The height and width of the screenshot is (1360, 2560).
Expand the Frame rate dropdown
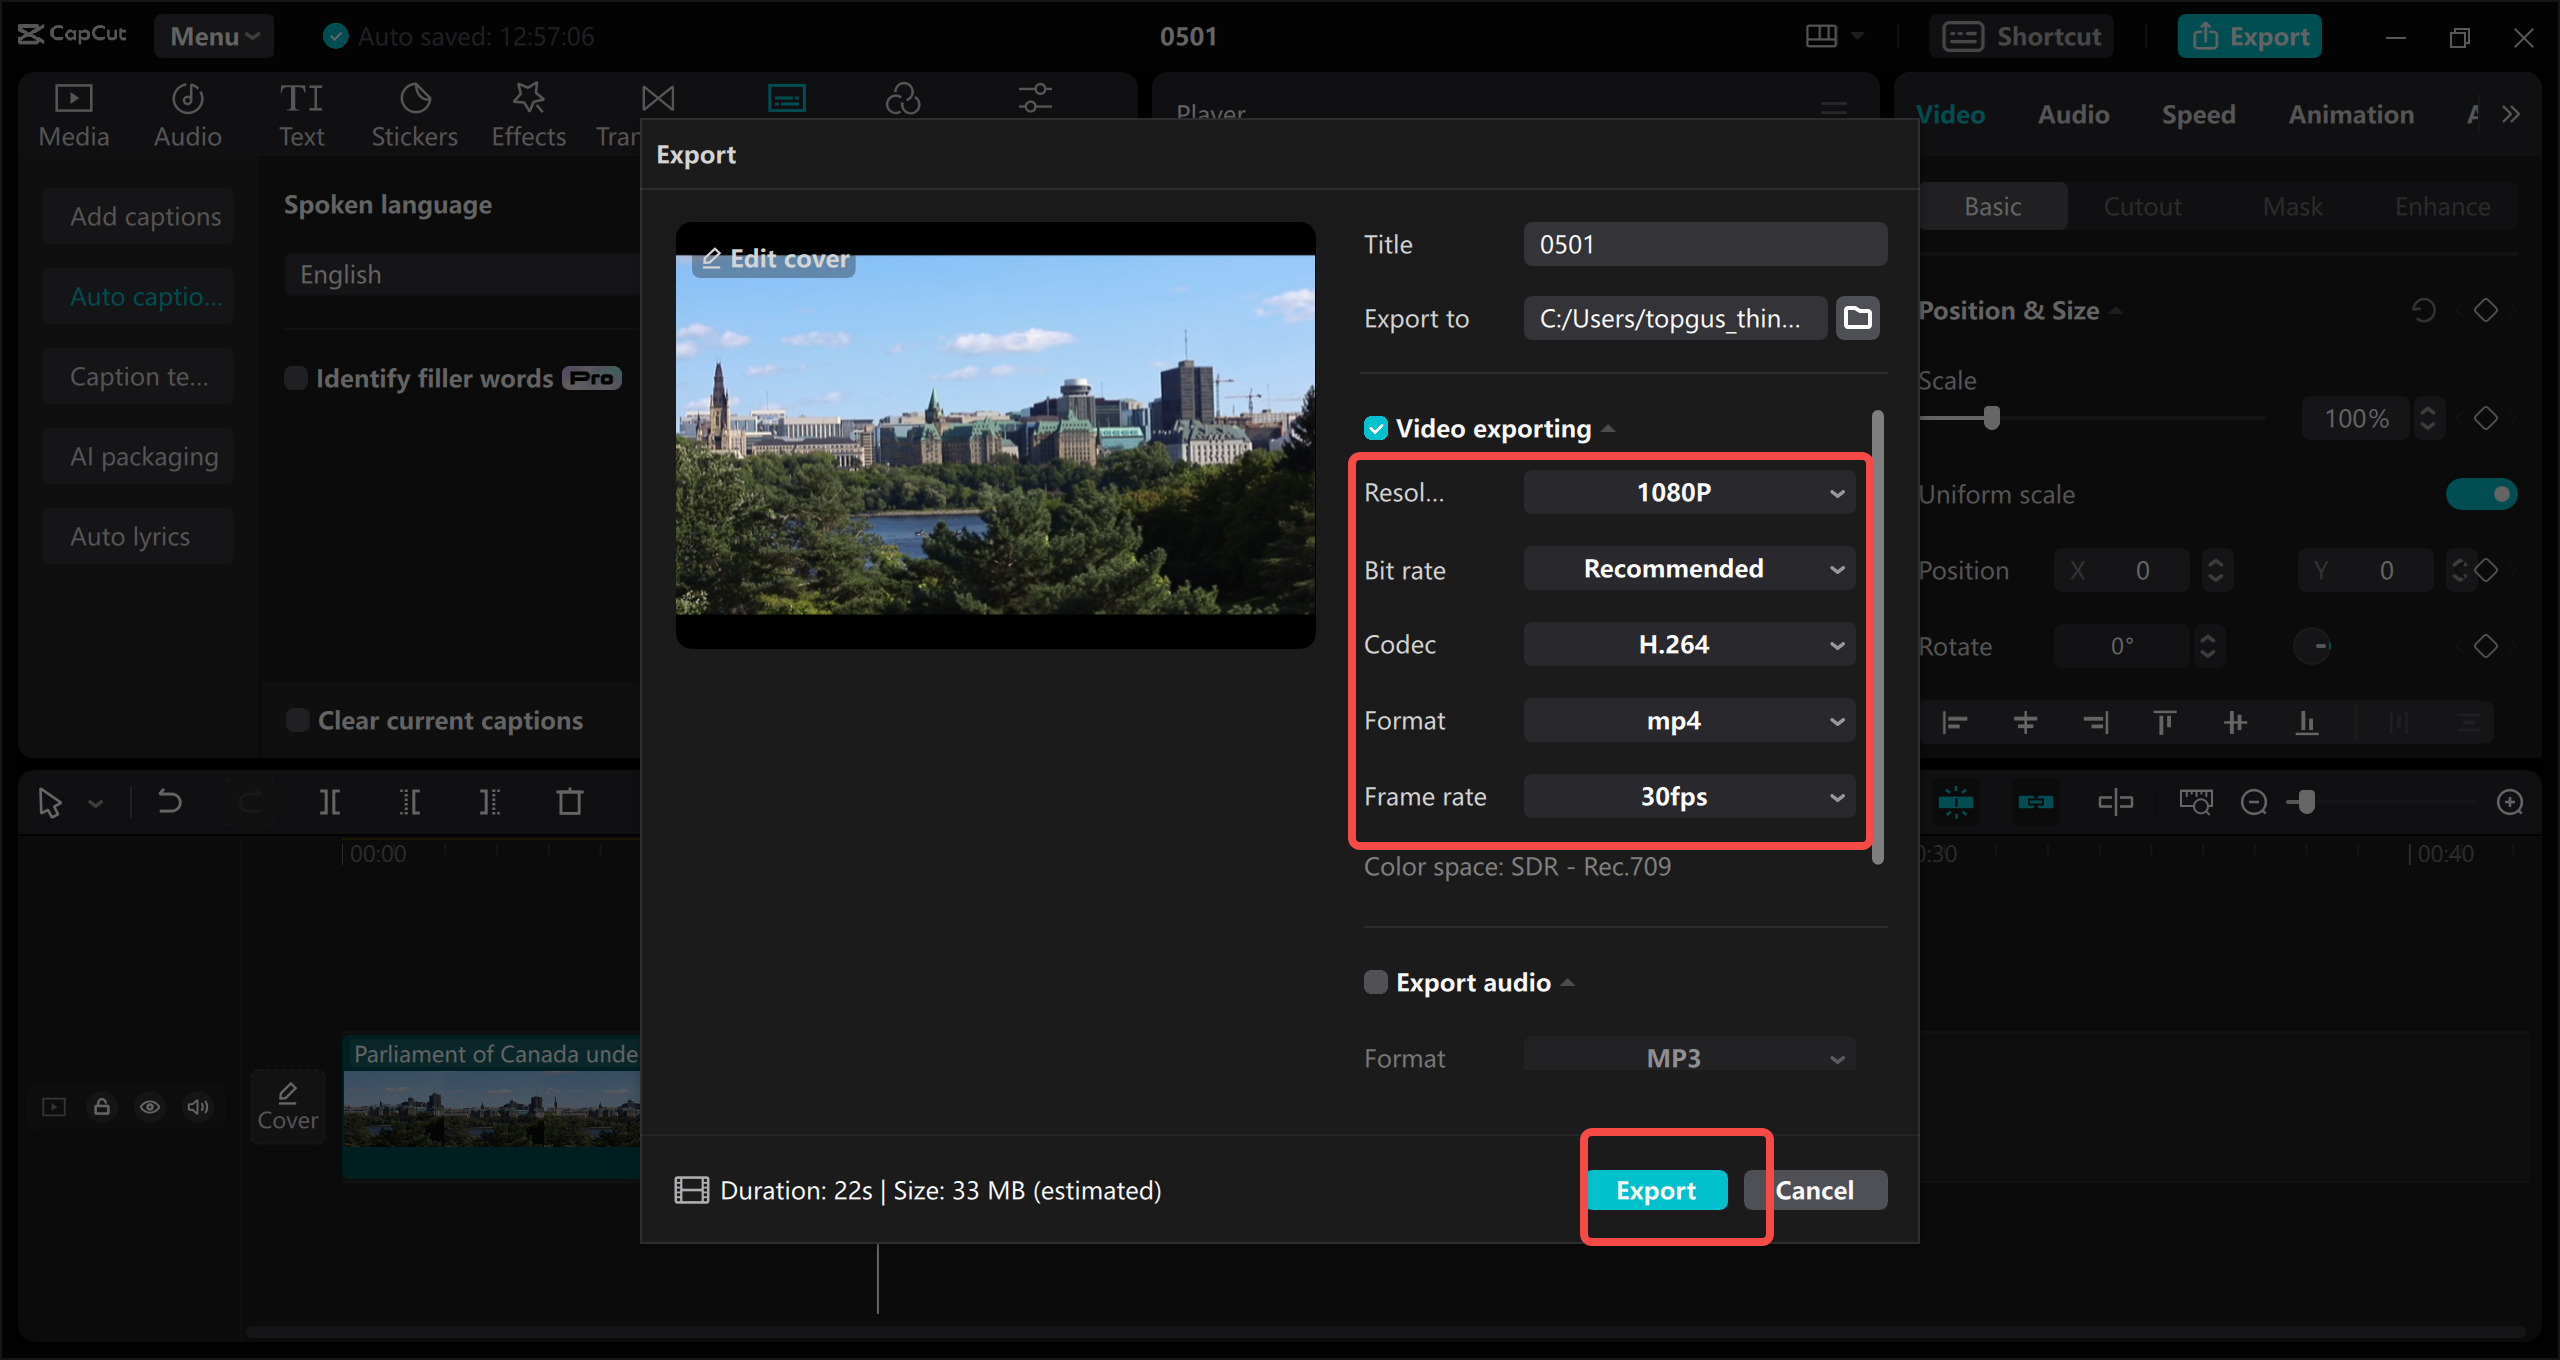(1688, 796)
